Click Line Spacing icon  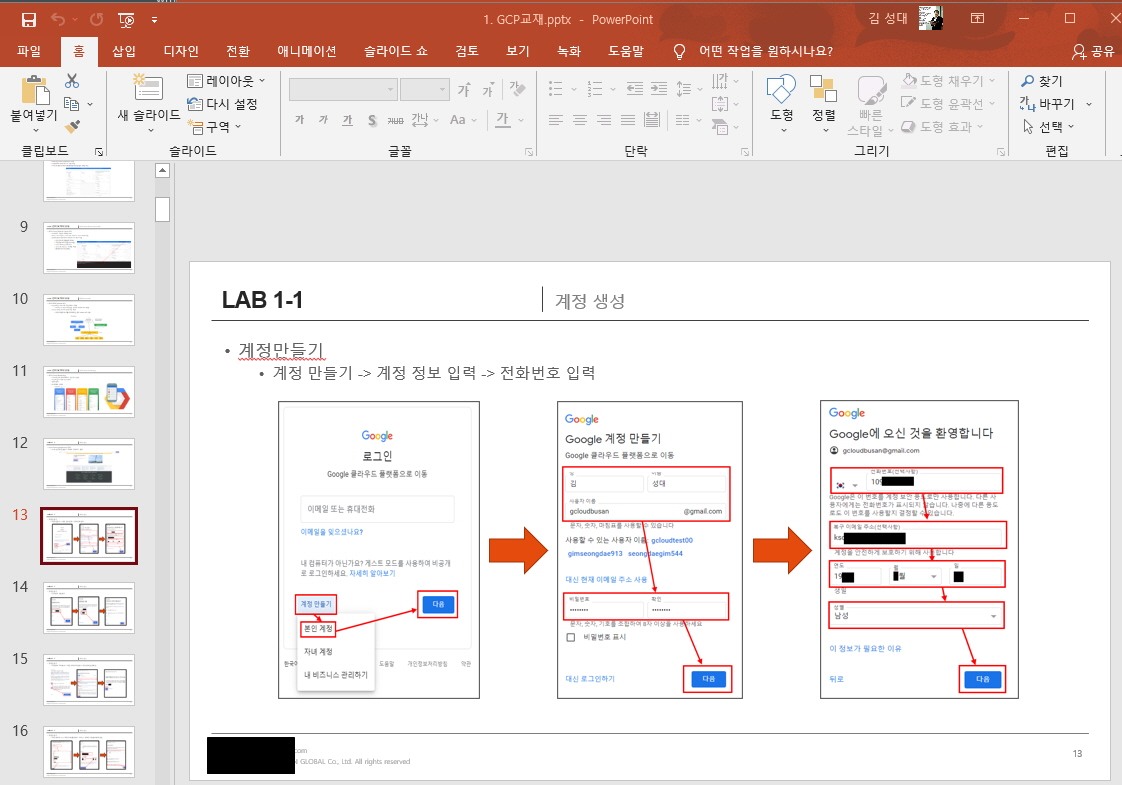coord(684,89)
